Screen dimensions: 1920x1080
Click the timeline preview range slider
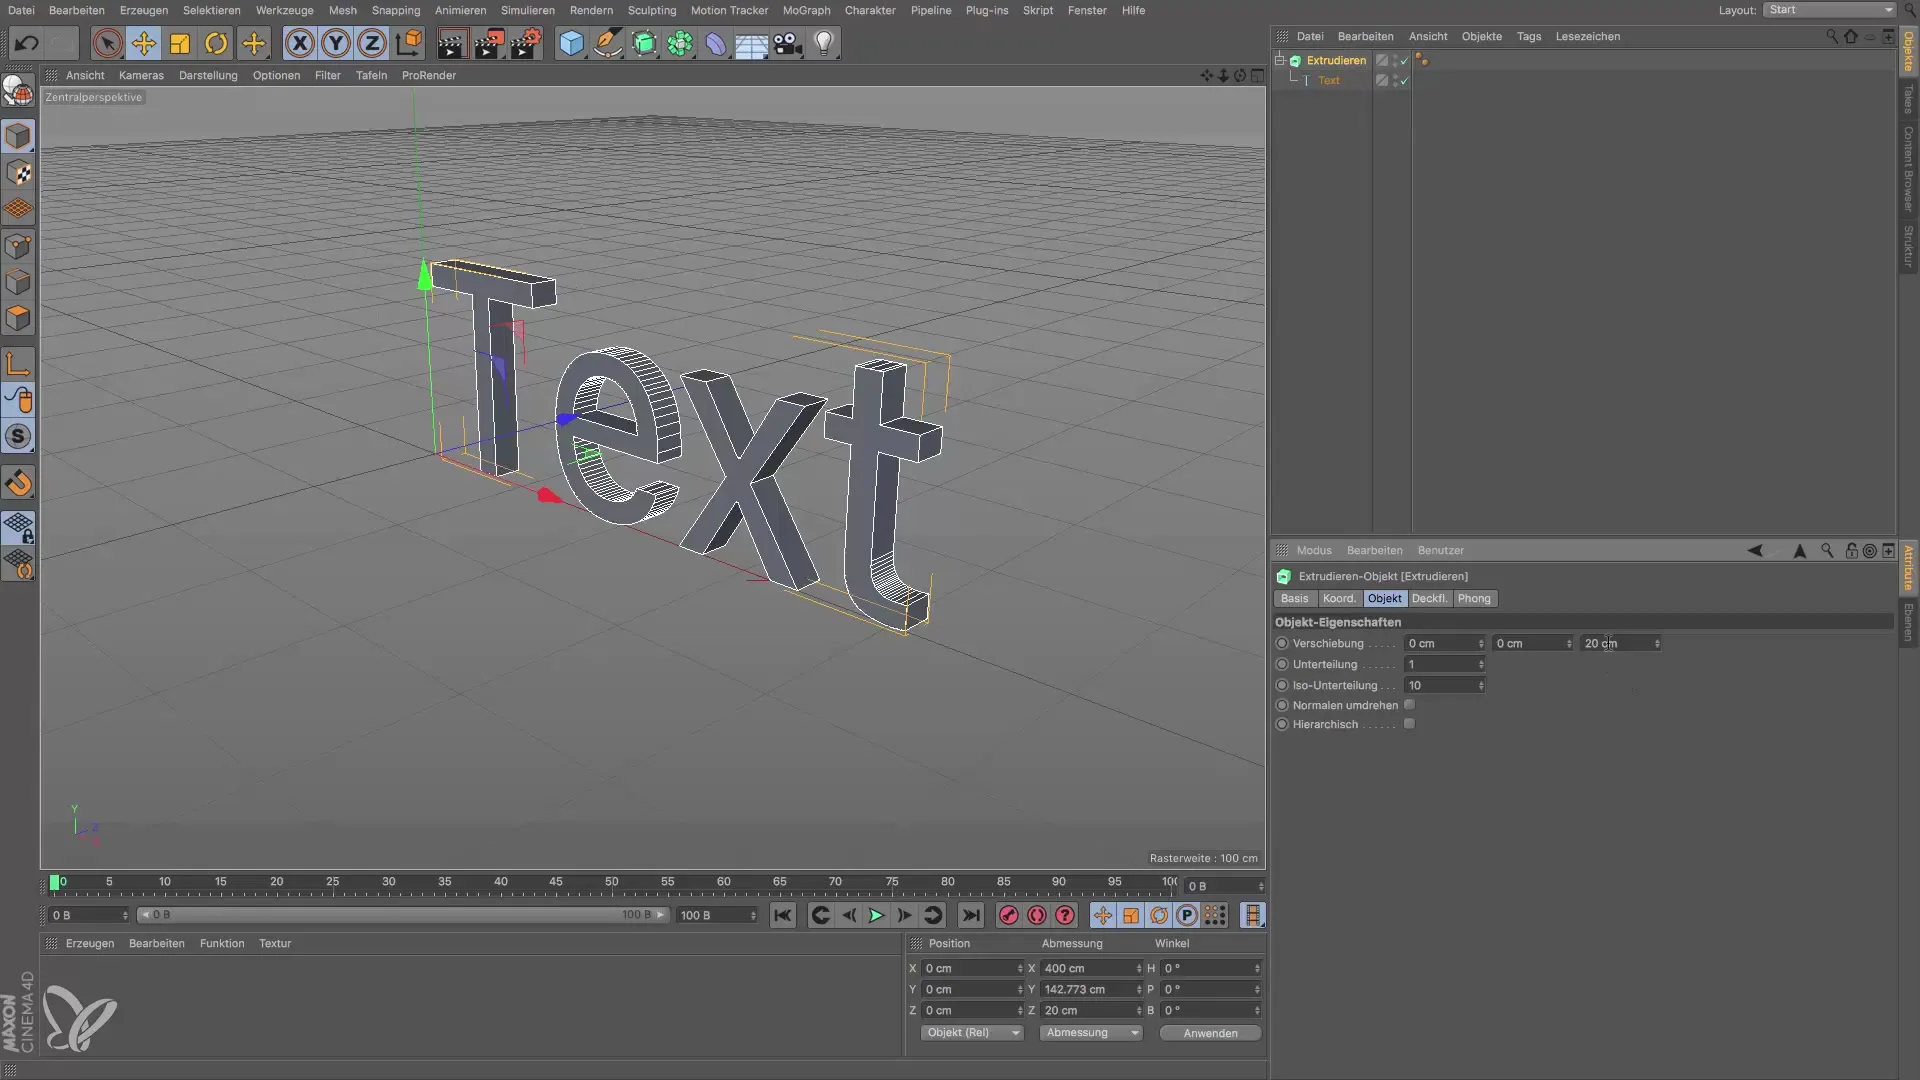pyautogui.click(x=401, y=915)
